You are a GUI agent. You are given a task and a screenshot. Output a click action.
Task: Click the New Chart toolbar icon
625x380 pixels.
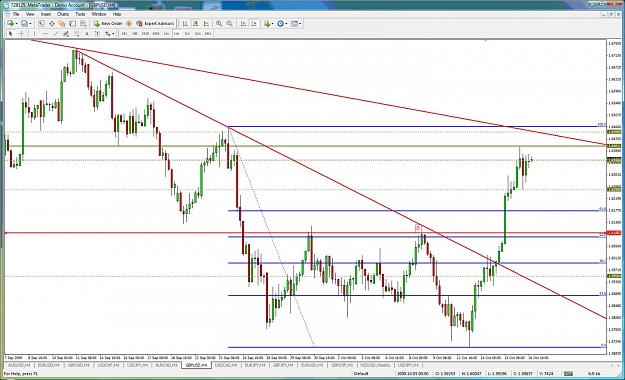10,24
